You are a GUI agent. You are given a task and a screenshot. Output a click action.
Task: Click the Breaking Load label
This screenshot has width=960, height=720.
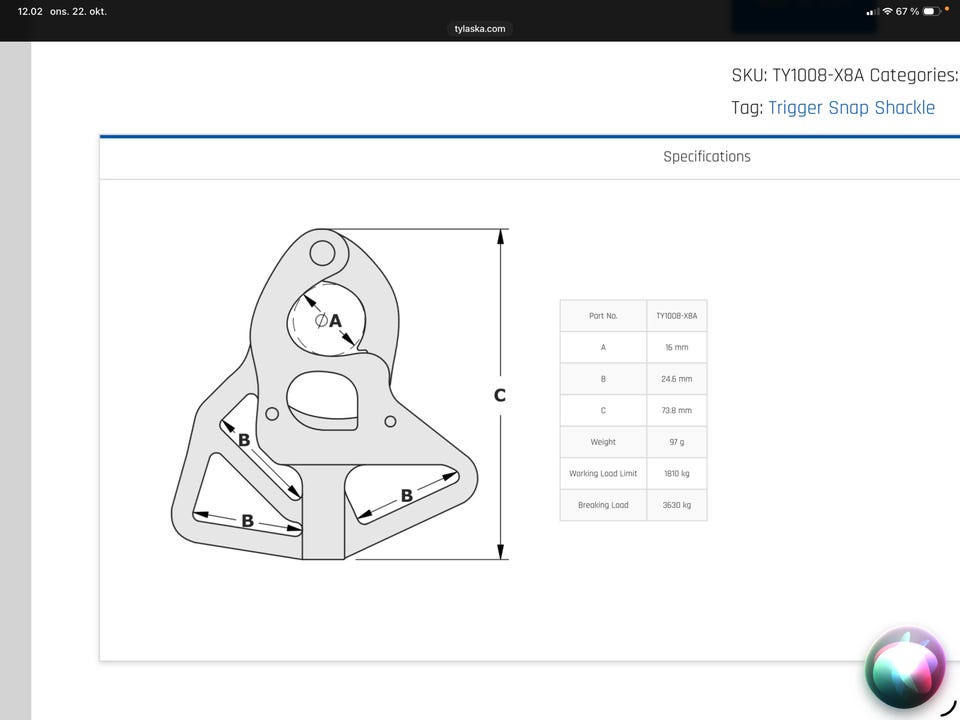(603, 505)
